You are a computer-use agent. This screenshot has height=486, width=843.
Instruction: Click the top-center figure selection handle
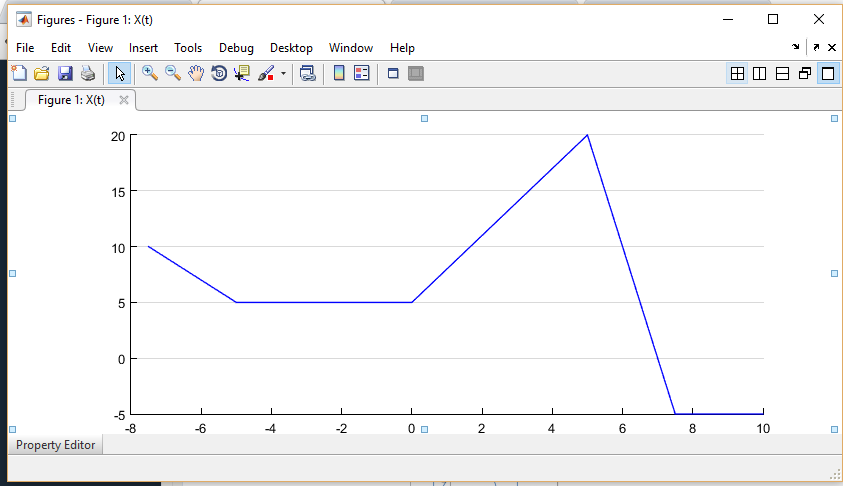[424, 118]
